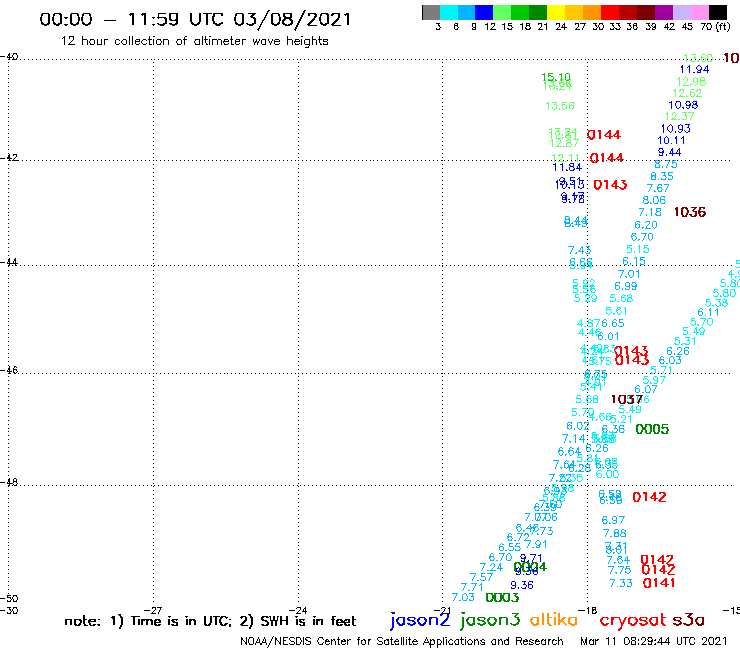This screenshot has height=650, width=740.
Task: Click the value '6.97'
Action: click(613, 520)
